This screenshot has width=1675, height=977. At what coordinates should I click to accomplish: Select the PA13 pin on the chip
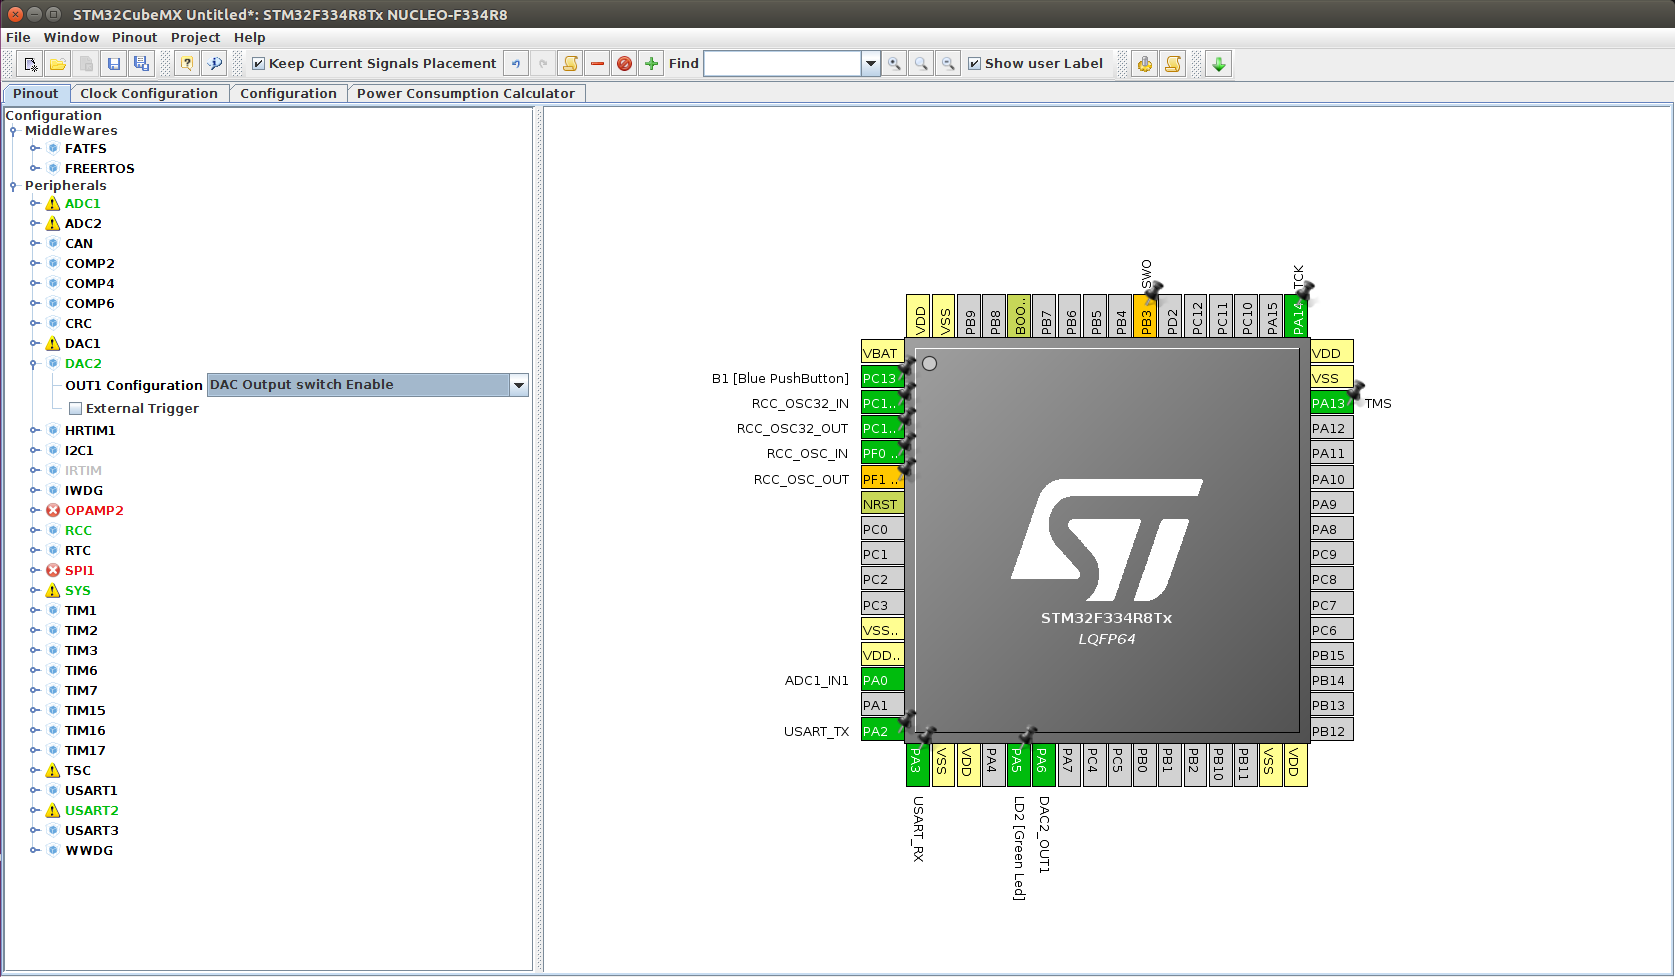coord(1330,403)
